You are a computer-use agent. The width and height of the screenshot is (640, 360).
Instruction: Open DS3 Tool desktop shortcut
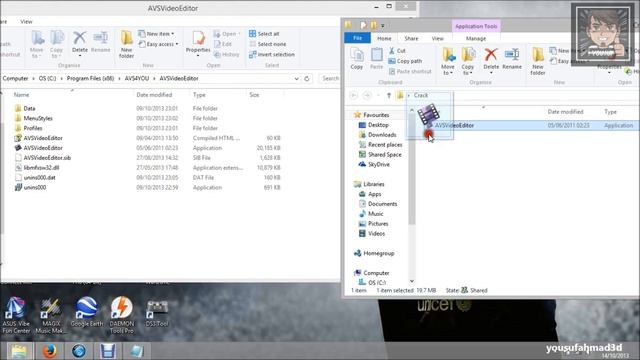[157, 313]
